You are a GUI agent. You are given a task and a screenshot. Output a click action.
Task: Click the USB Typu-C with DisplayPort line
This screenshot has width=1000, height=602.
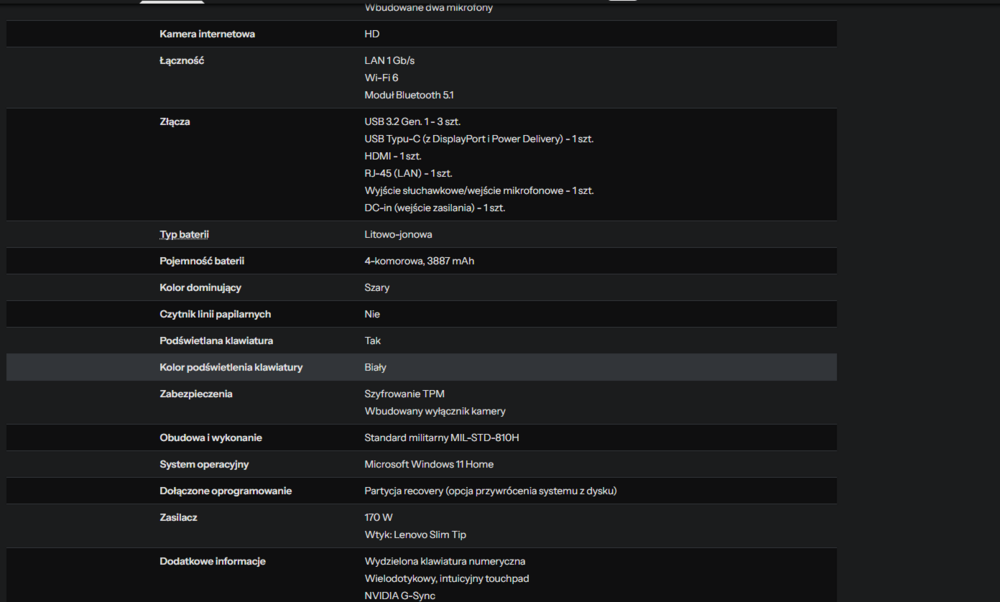[x=478, y=139]
